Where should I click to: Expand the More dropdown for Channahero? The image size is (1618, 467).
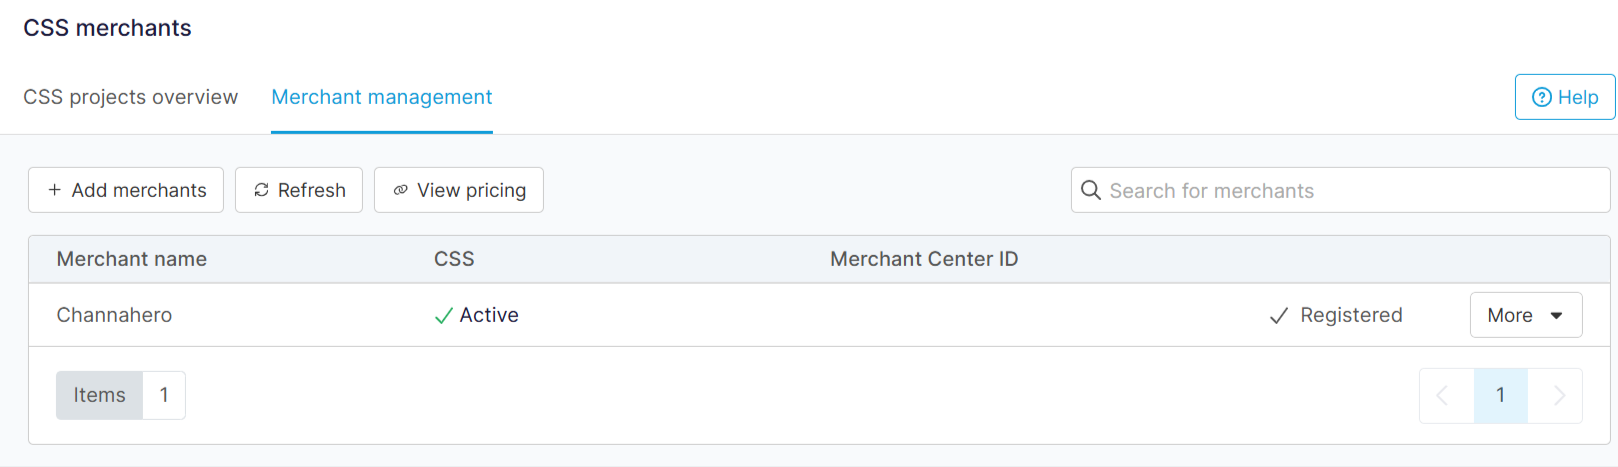[x=1526, y=315]
